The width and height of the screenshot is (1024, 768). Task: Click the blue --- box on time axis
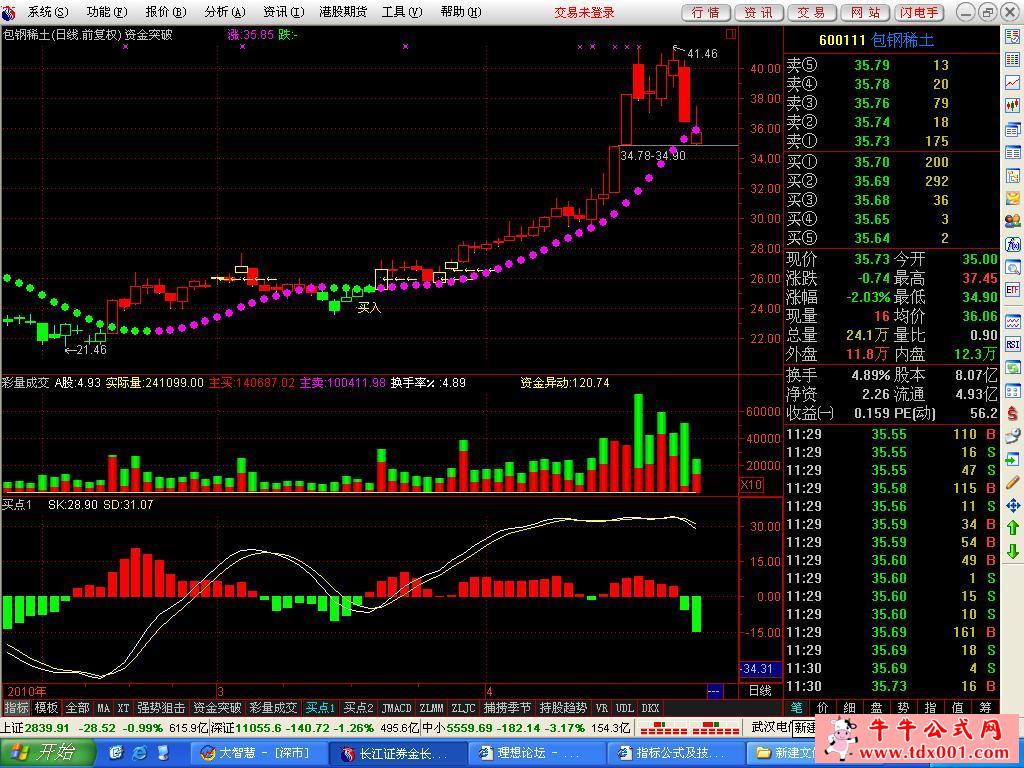point(714,691)
